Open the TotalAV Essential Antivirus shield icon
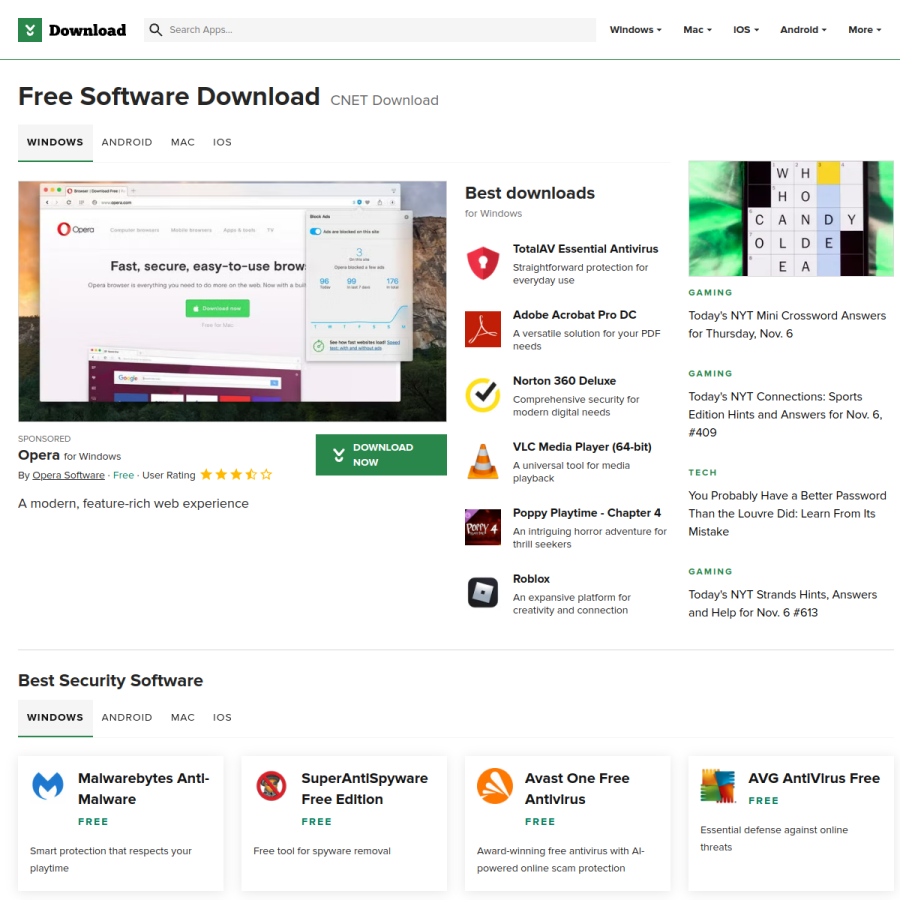The height and width of the screenshot is (900, 900). [x=483, y=263]
